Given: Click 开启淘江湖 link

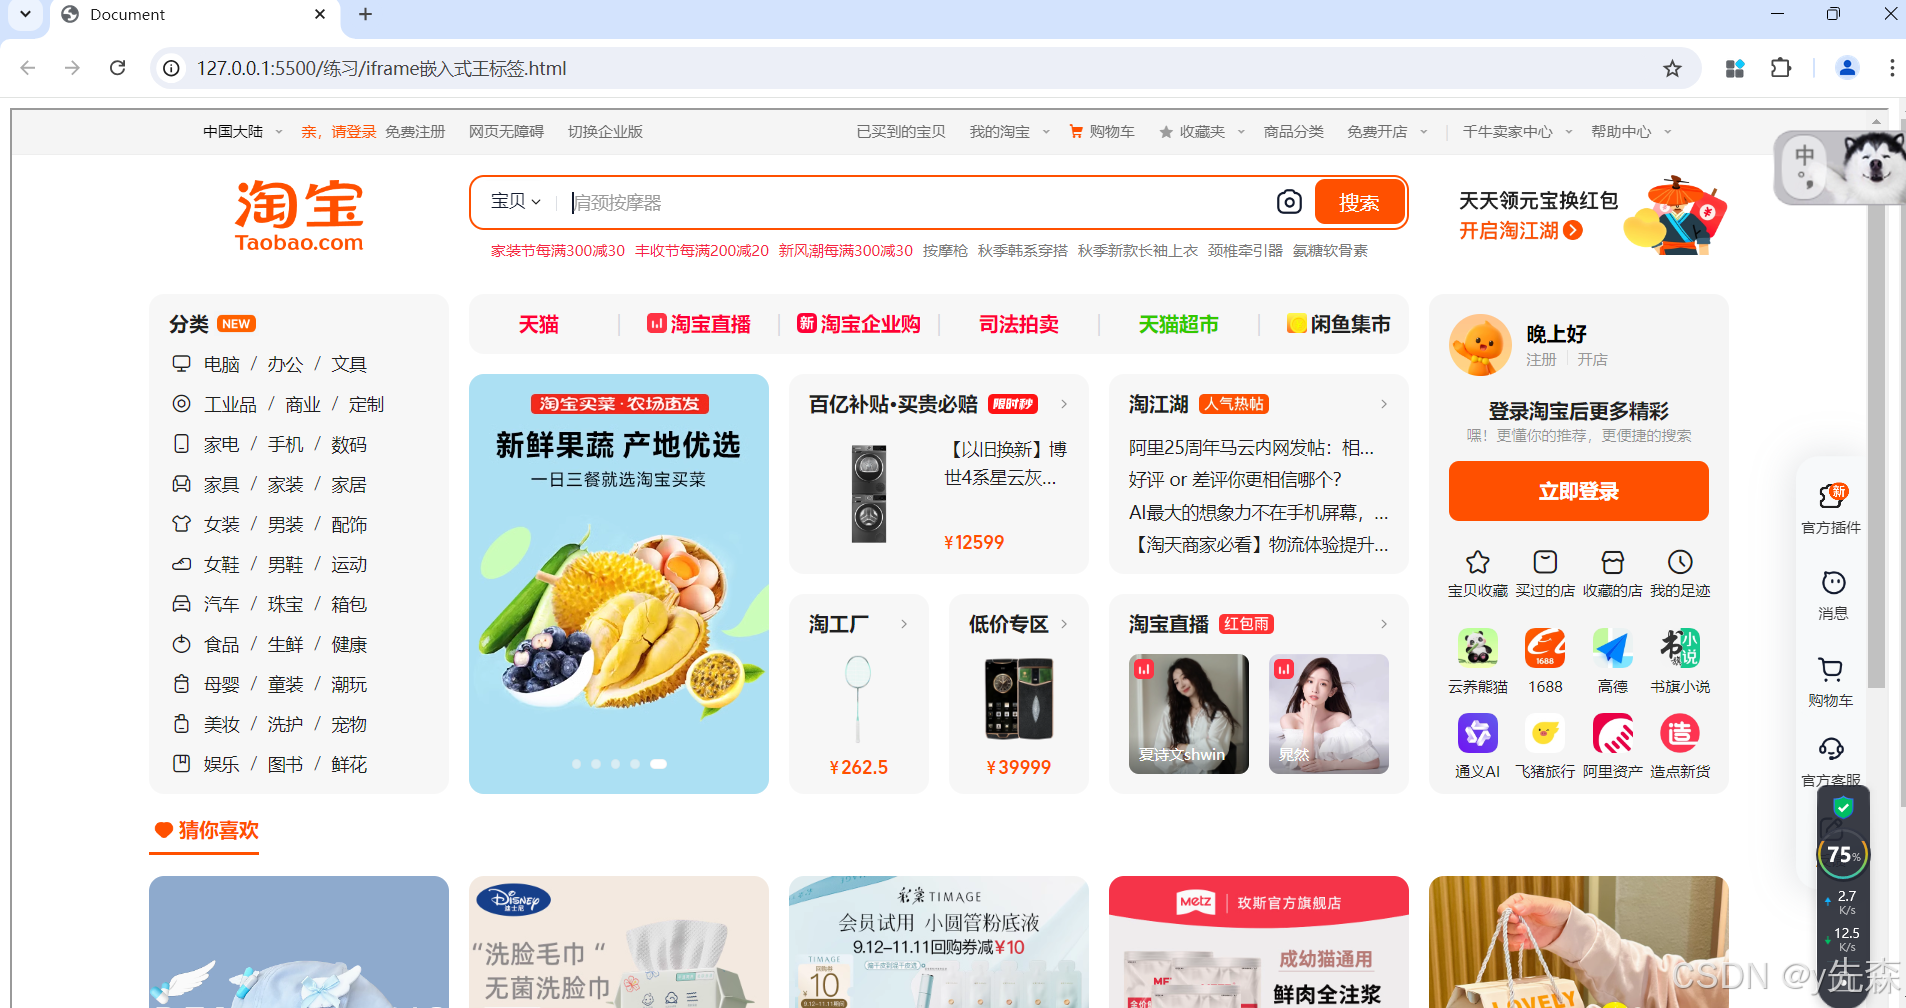Looking at the screenshot, I should [x=1520, y=231].
